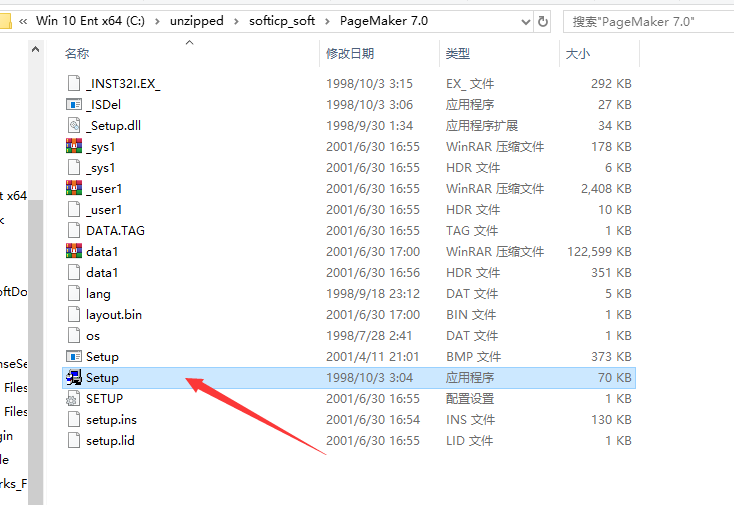The image size is (734, 505).
Task: Click the PageMaker 7.0 breadcrumb
Action: (384, 21)
